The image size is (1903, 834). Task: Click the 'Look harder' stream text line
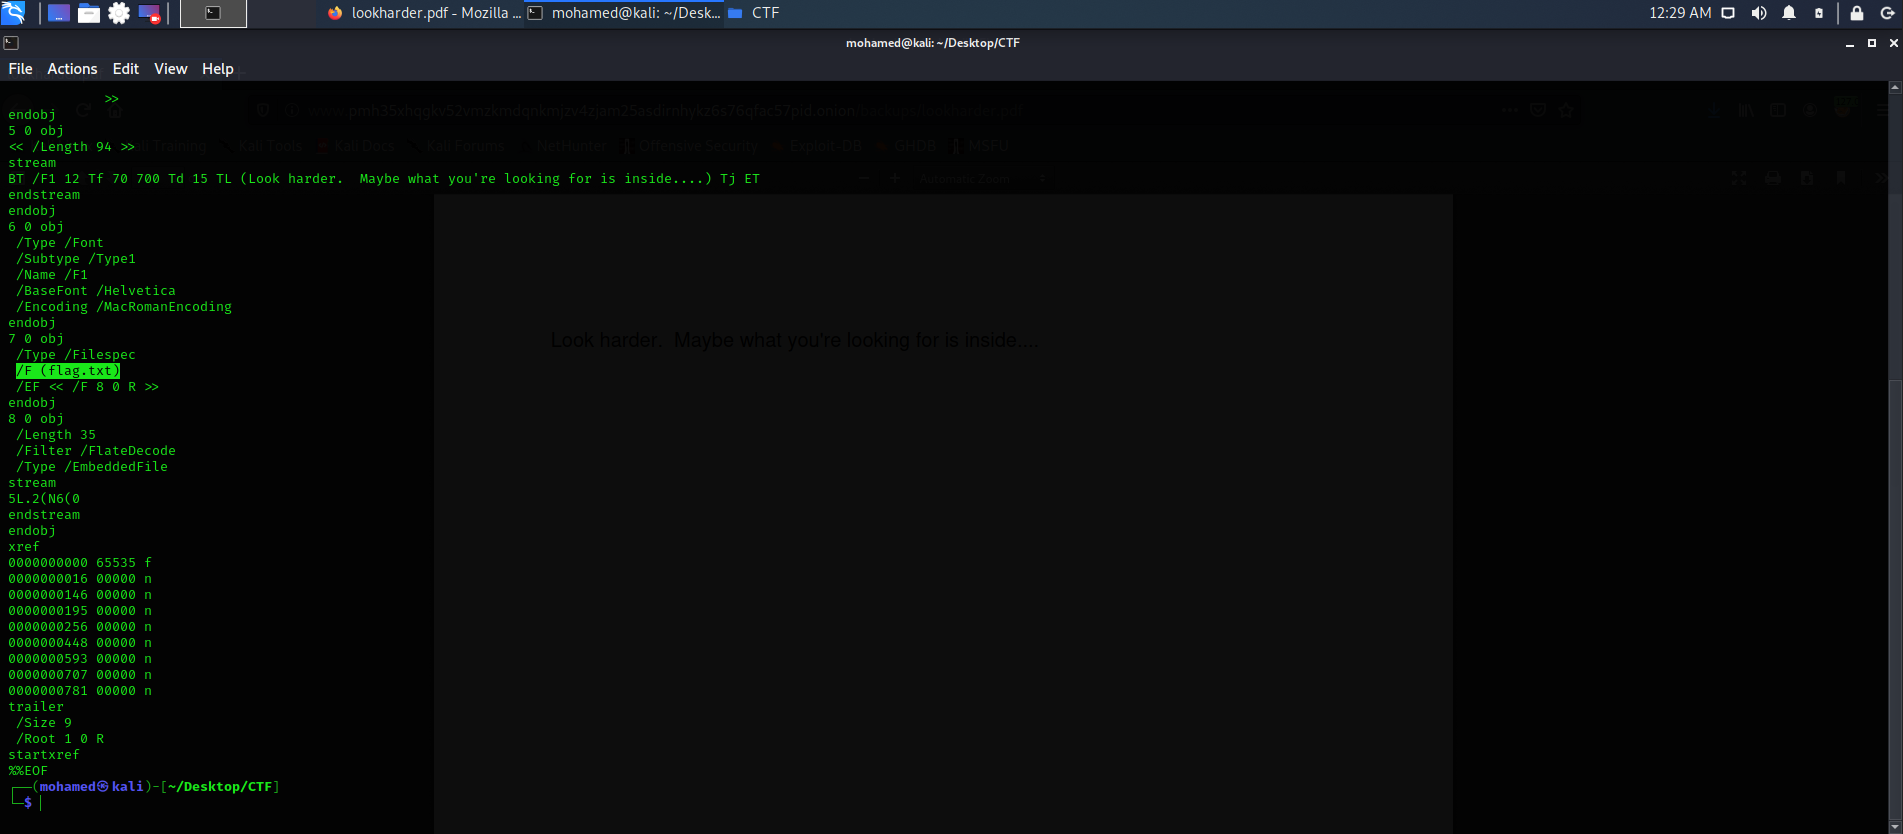pyautogui.click(x=384, y=179)
